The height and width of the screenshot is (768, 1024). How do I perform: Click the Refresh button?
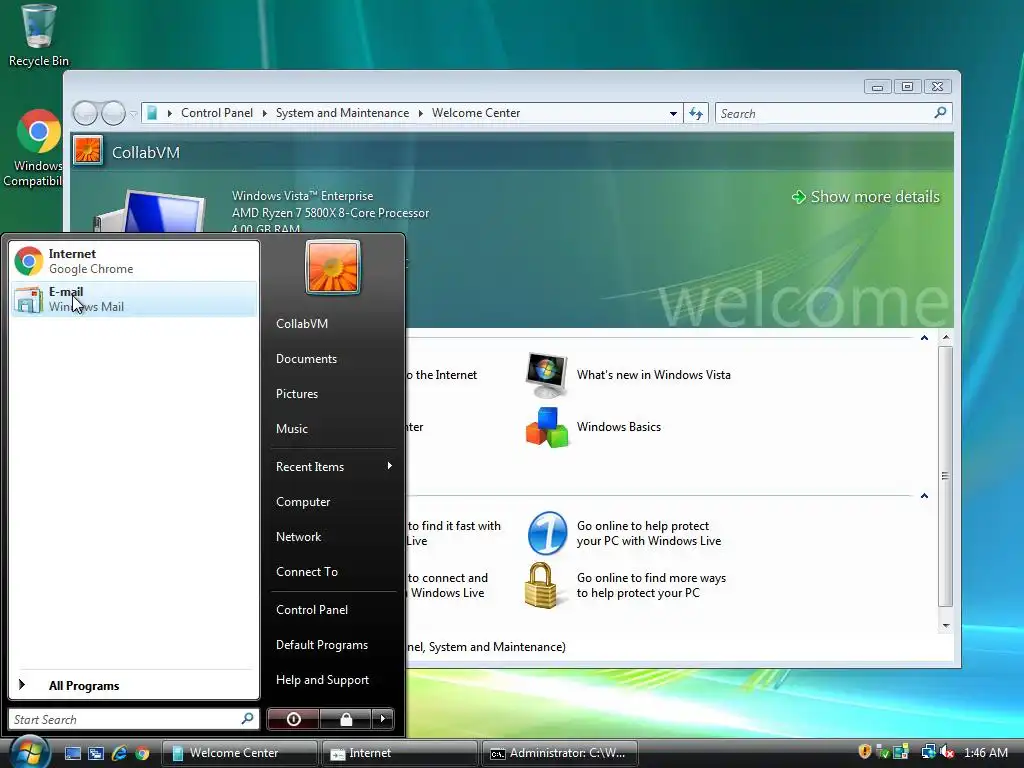pos(696,114)
